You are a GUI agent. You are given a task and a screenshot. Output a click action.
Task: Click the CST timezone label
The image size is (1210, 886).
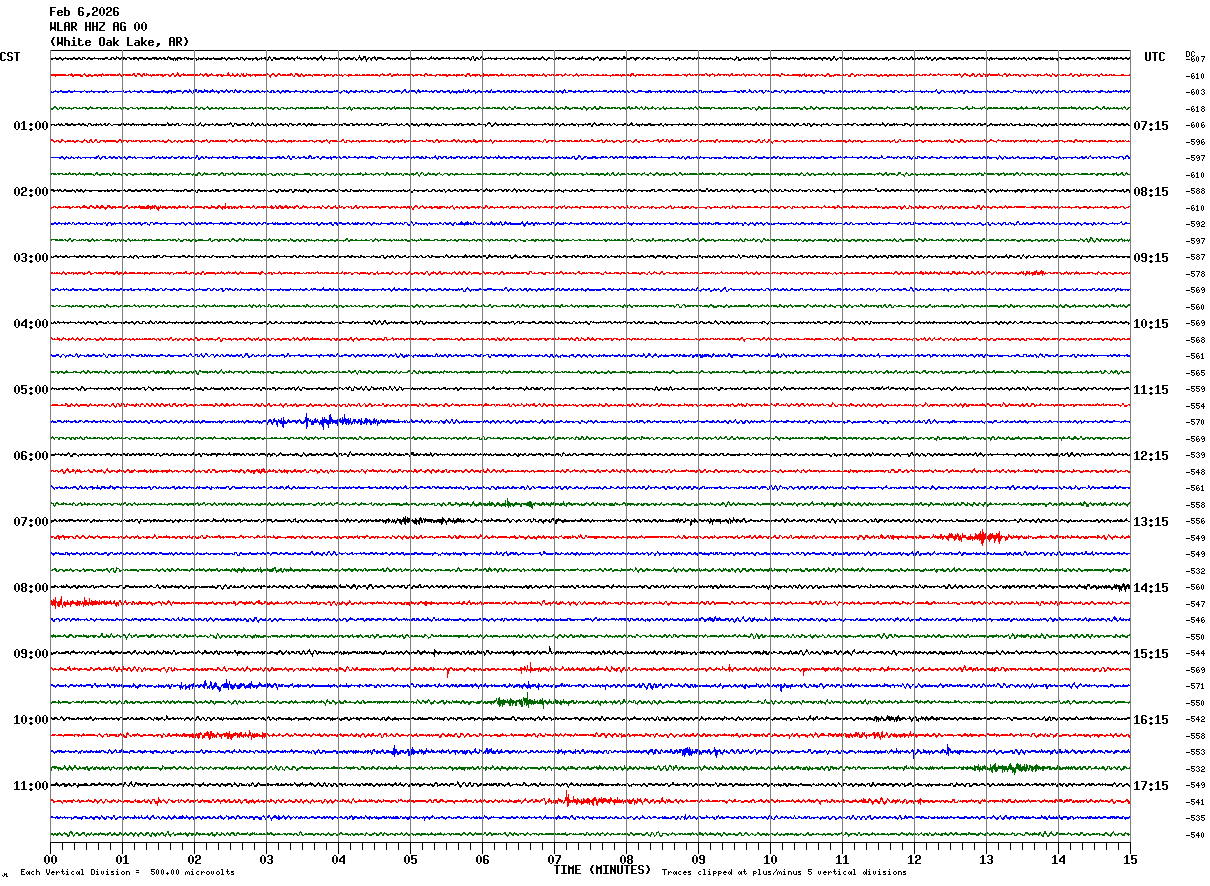tap(10, 57)
